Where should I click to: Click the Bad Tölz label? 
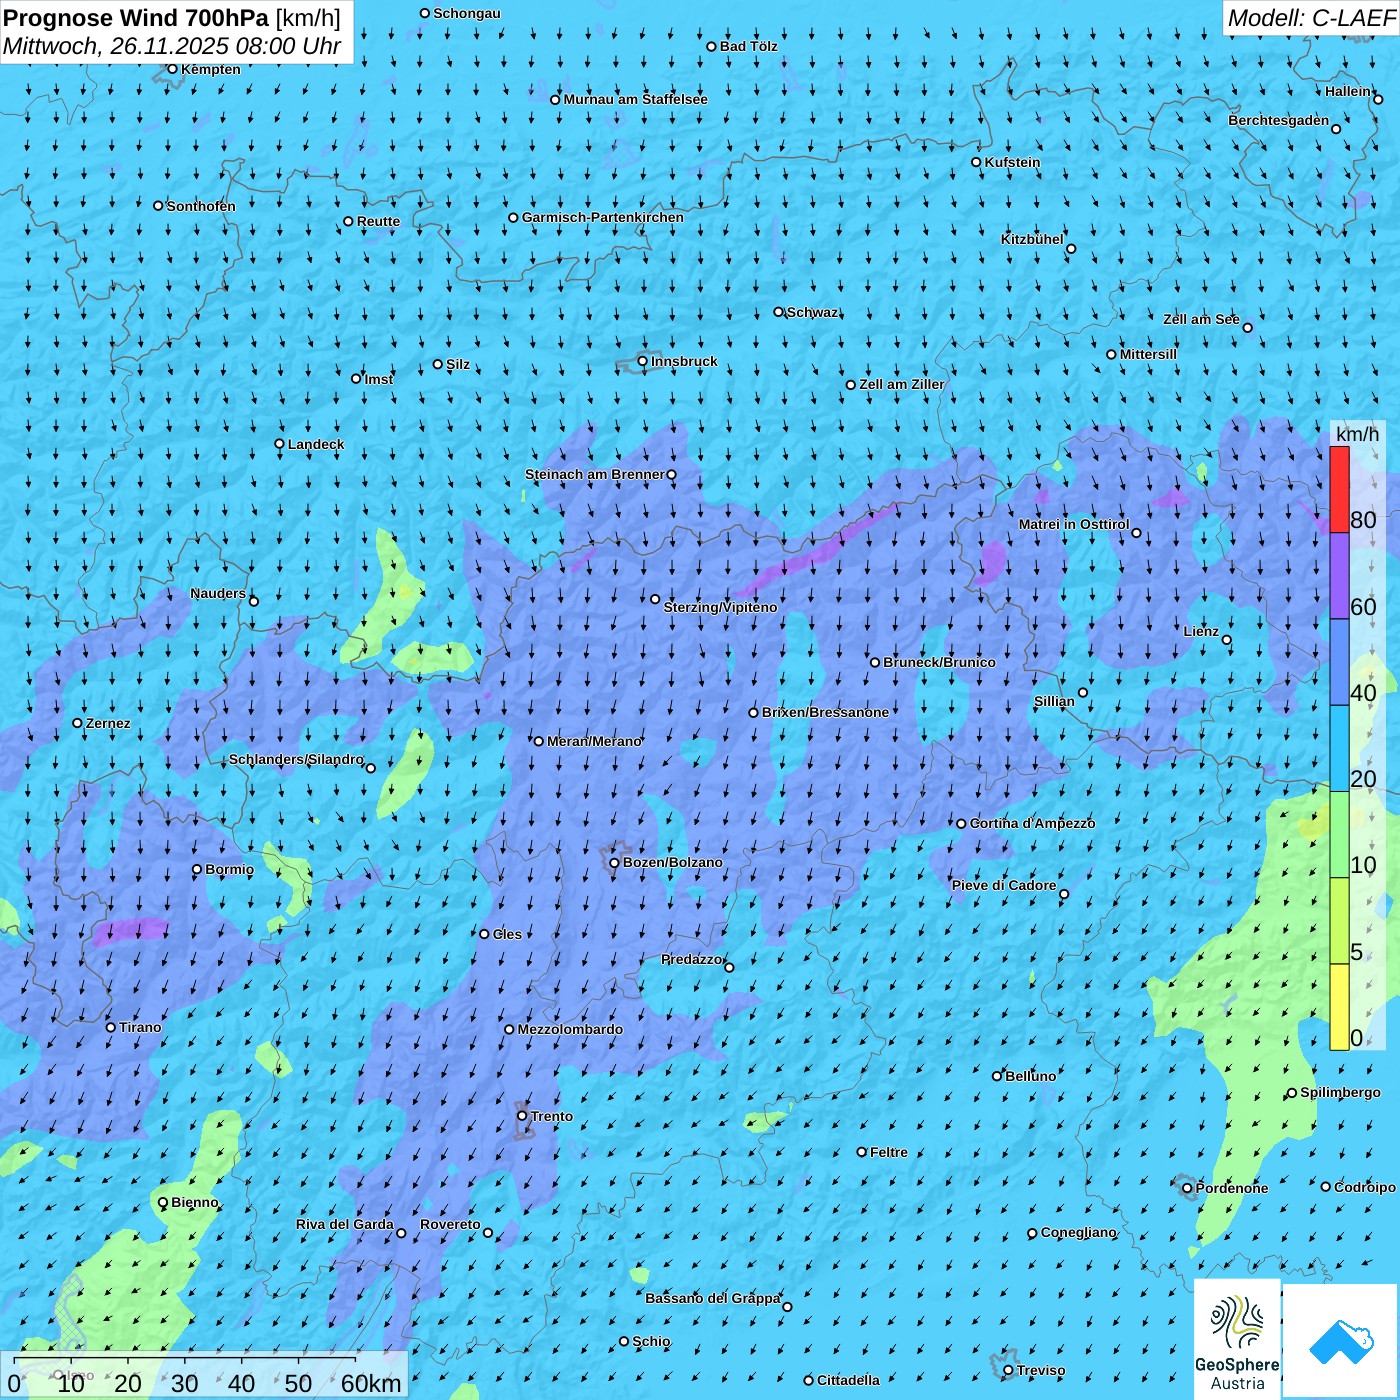[749, 46]
